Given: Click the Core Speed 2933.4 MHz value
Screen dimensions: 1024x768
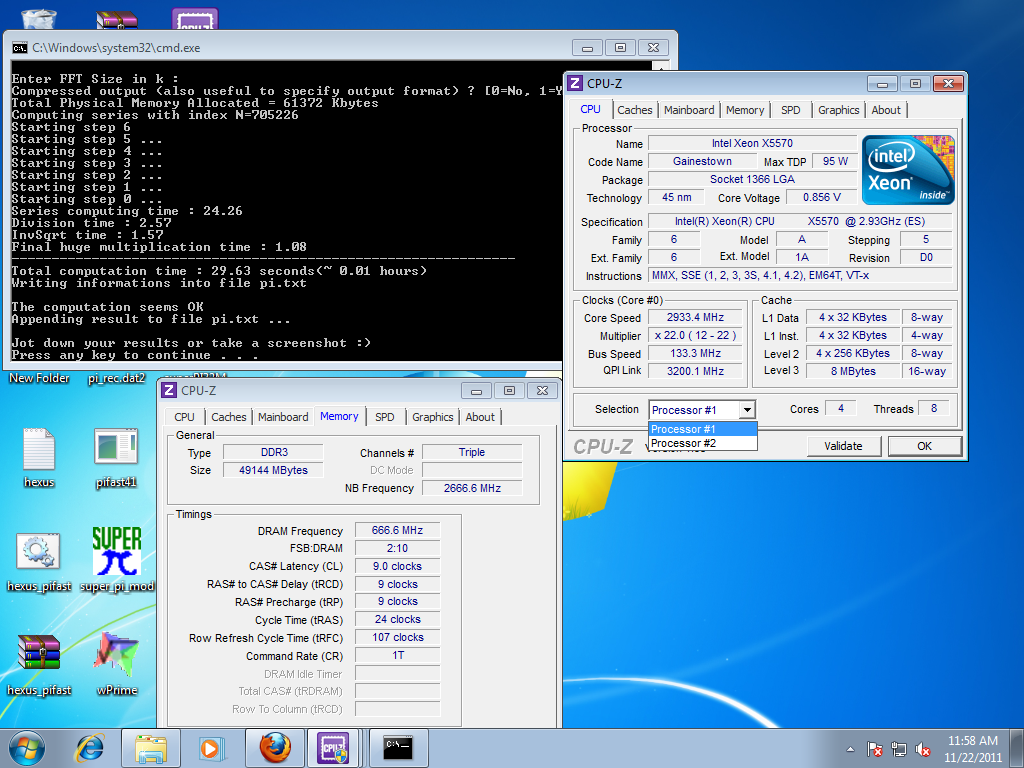Looking at the screenshot, I should [695, 317].
